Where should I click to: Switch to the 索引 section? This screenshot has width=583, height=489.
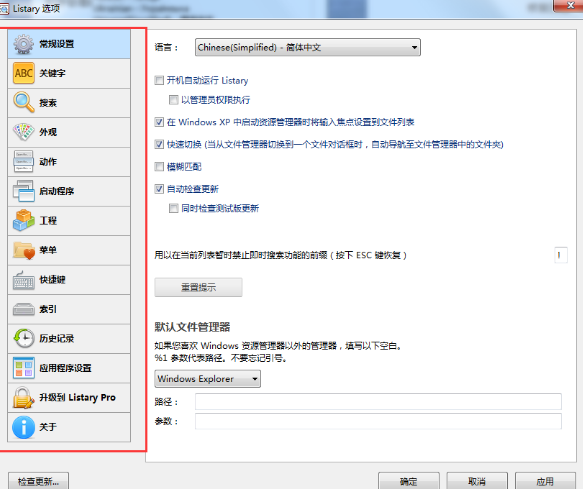coord(69,309)
